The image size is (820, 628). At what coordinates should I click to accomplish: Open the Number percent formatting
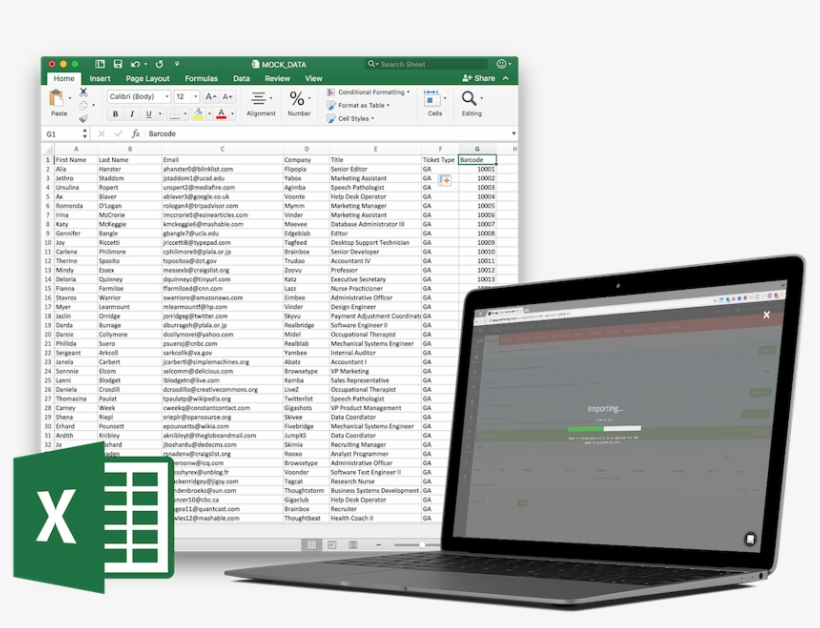click(297, 98)
